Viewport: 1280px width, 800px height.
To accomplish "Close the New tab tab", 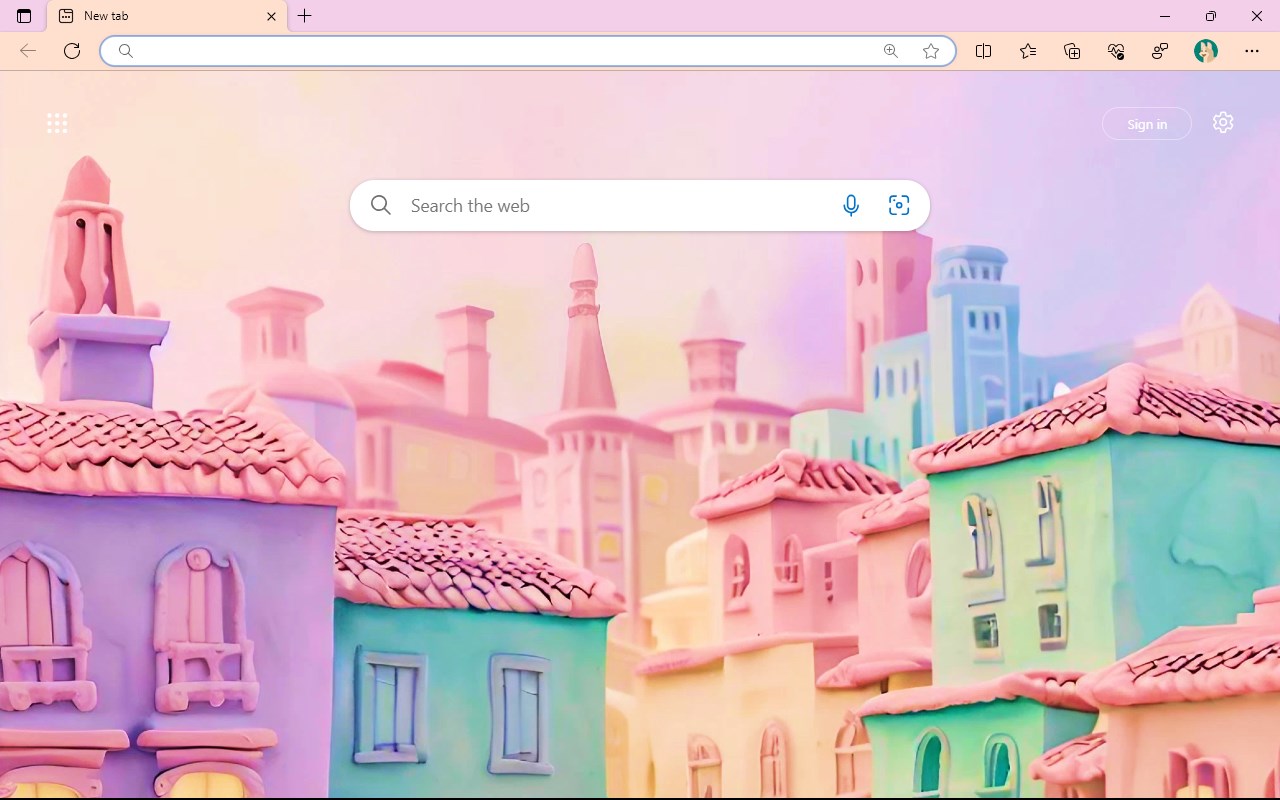I will [x=271, y=16].
